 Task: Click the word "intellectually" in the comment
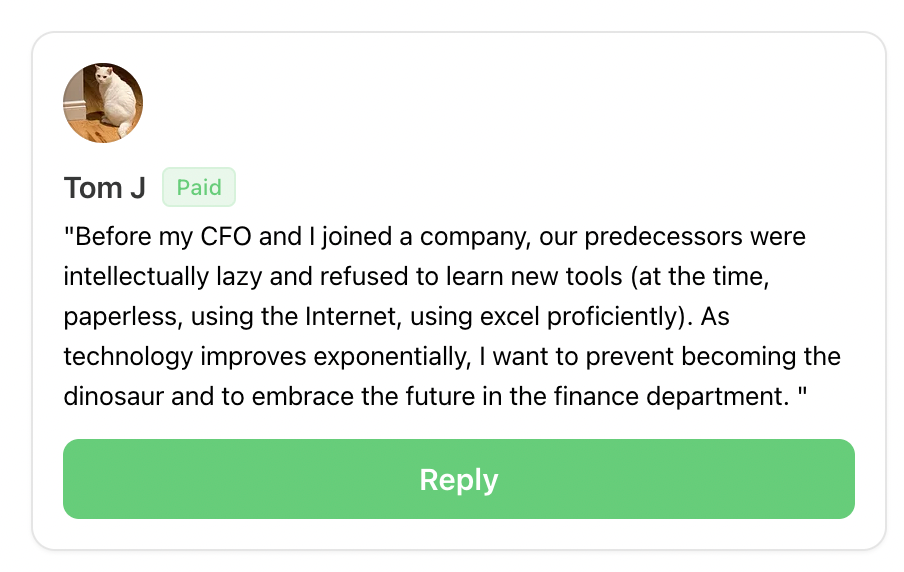pos(136,277)
